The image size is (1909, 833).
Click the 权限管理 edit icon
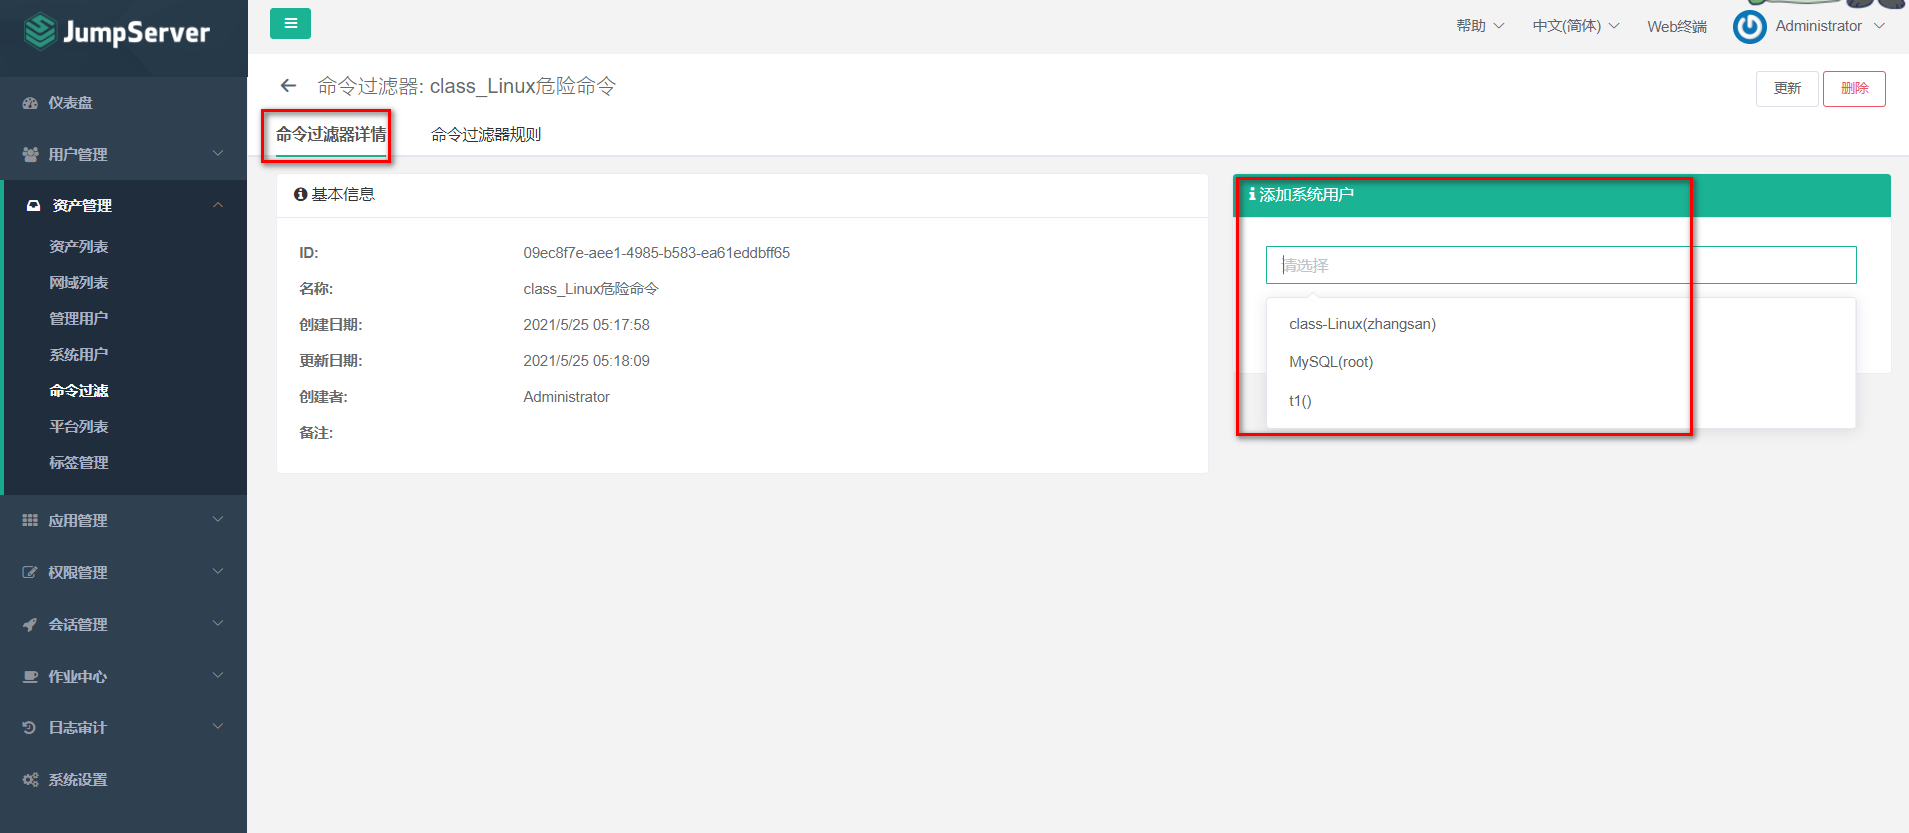click(30, 573)
